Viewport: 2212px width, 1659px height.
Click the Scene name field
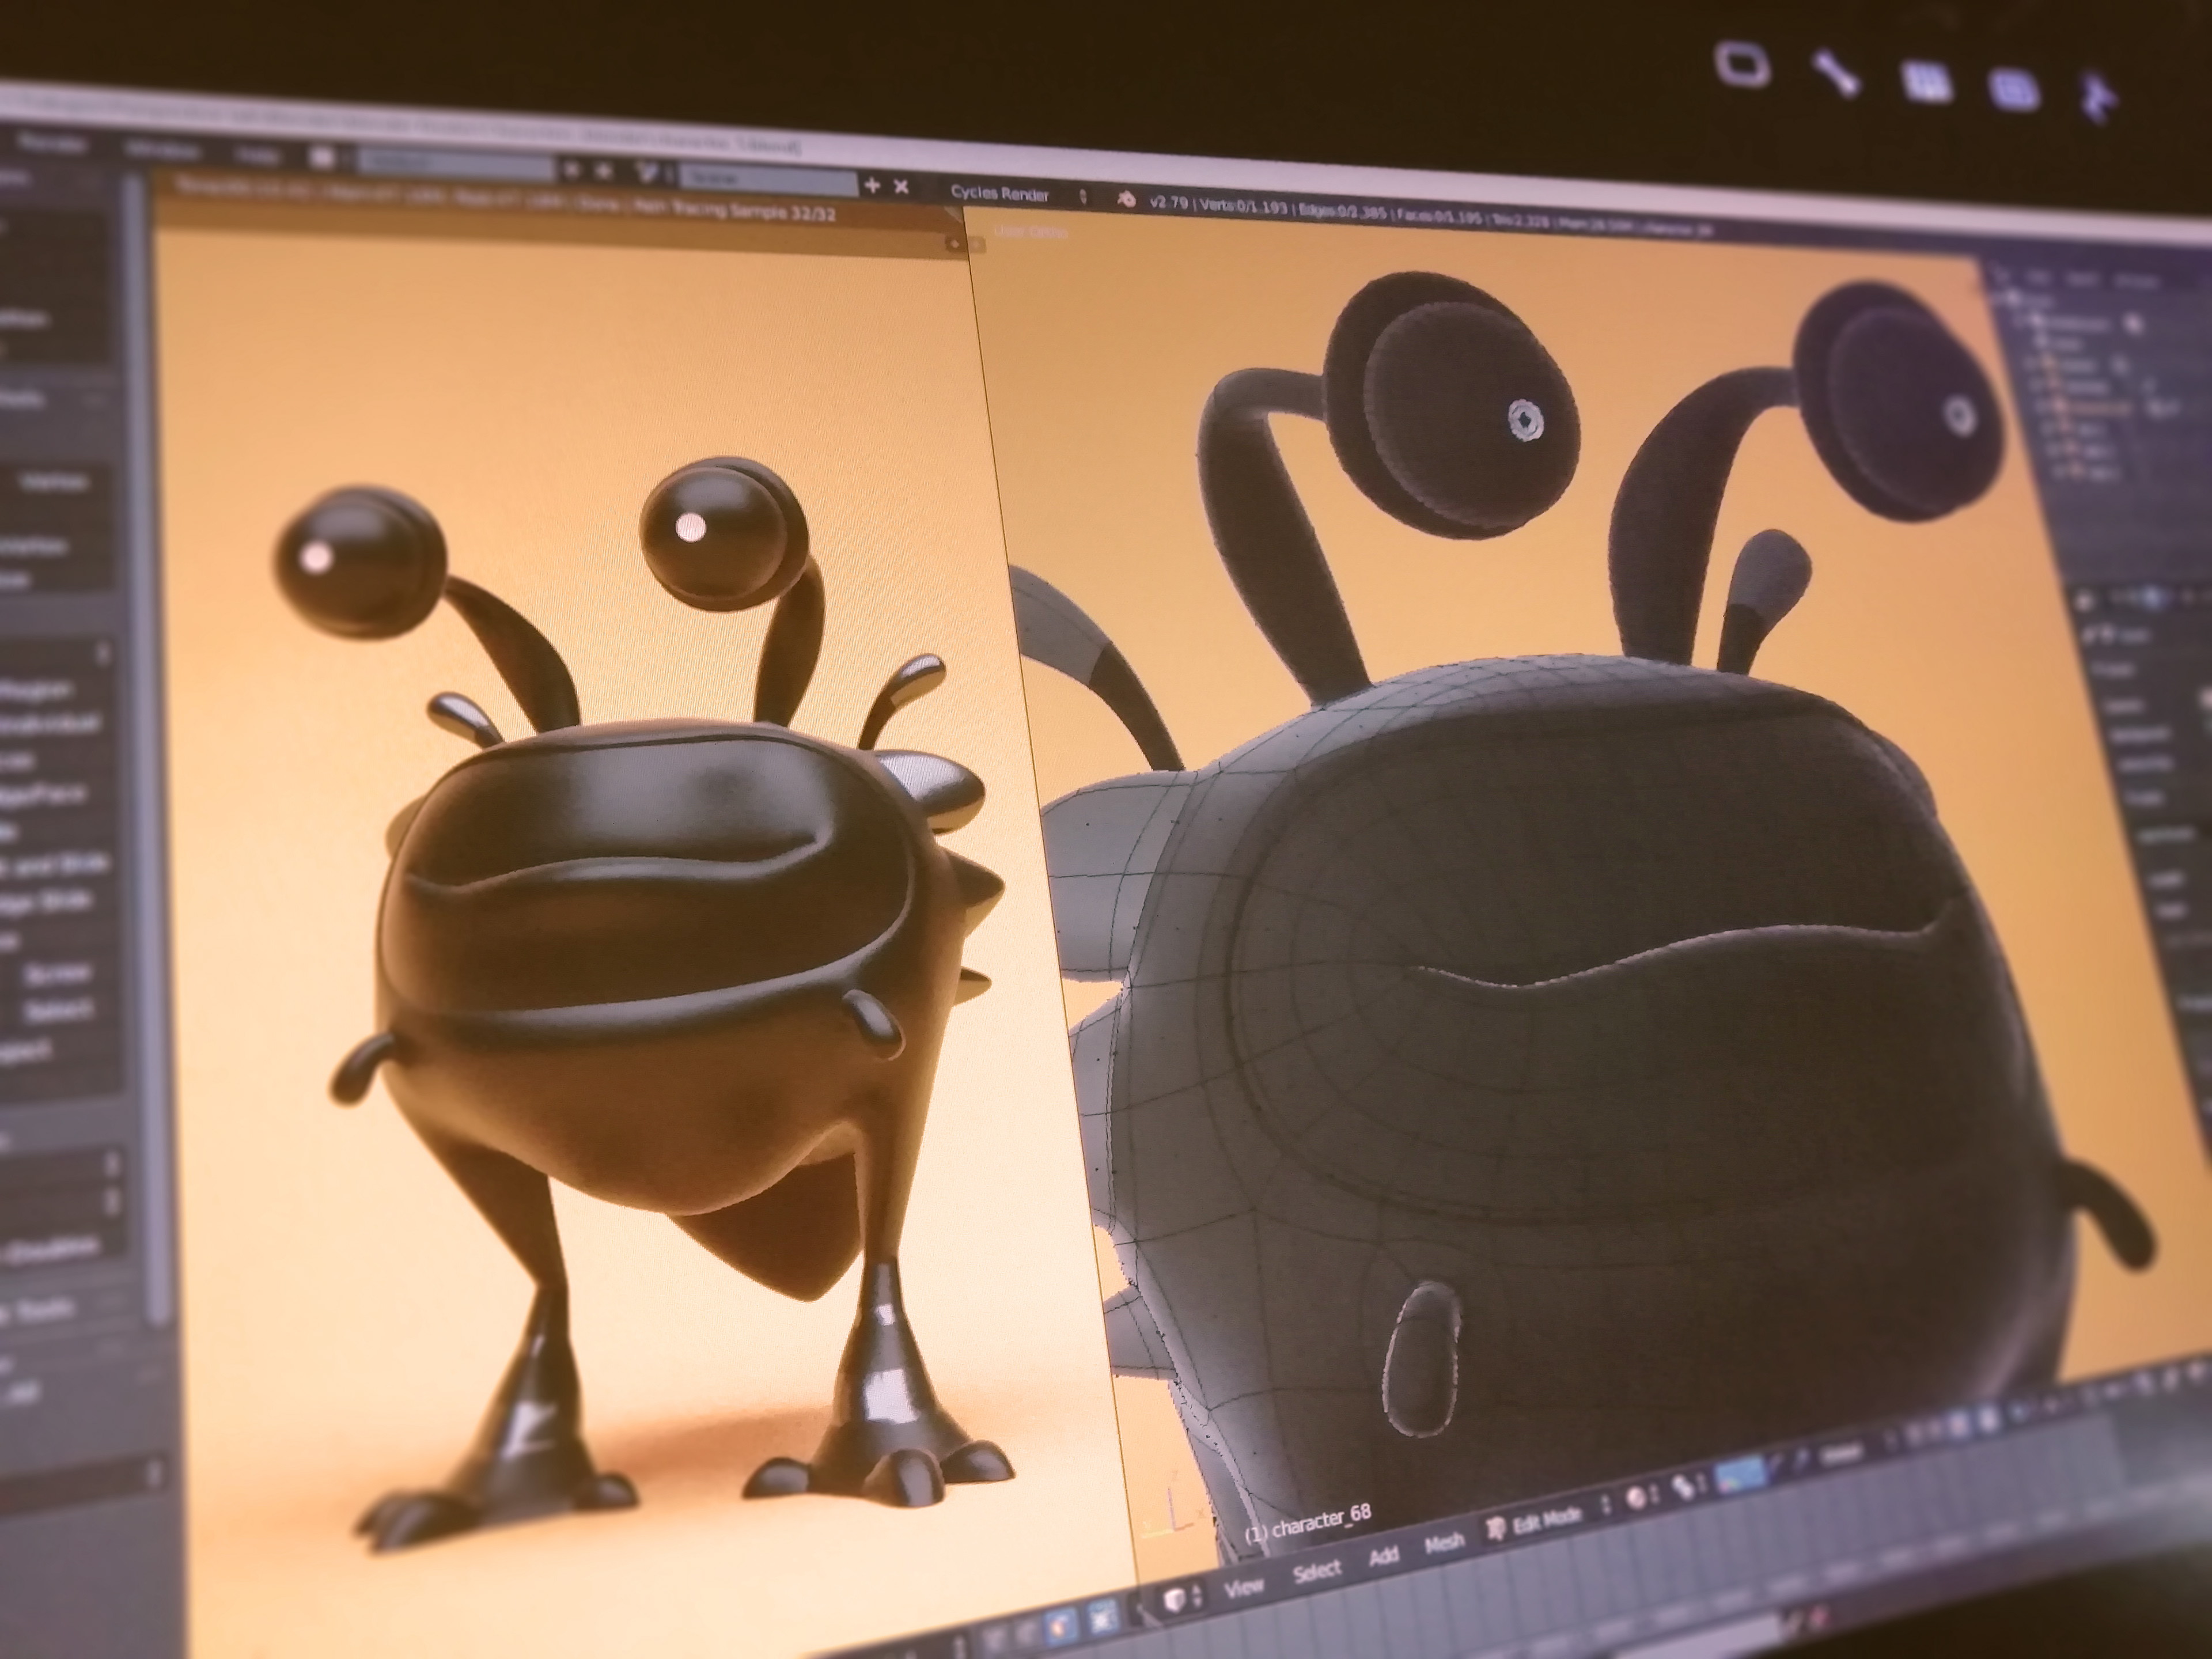click(x=768, y=179)
